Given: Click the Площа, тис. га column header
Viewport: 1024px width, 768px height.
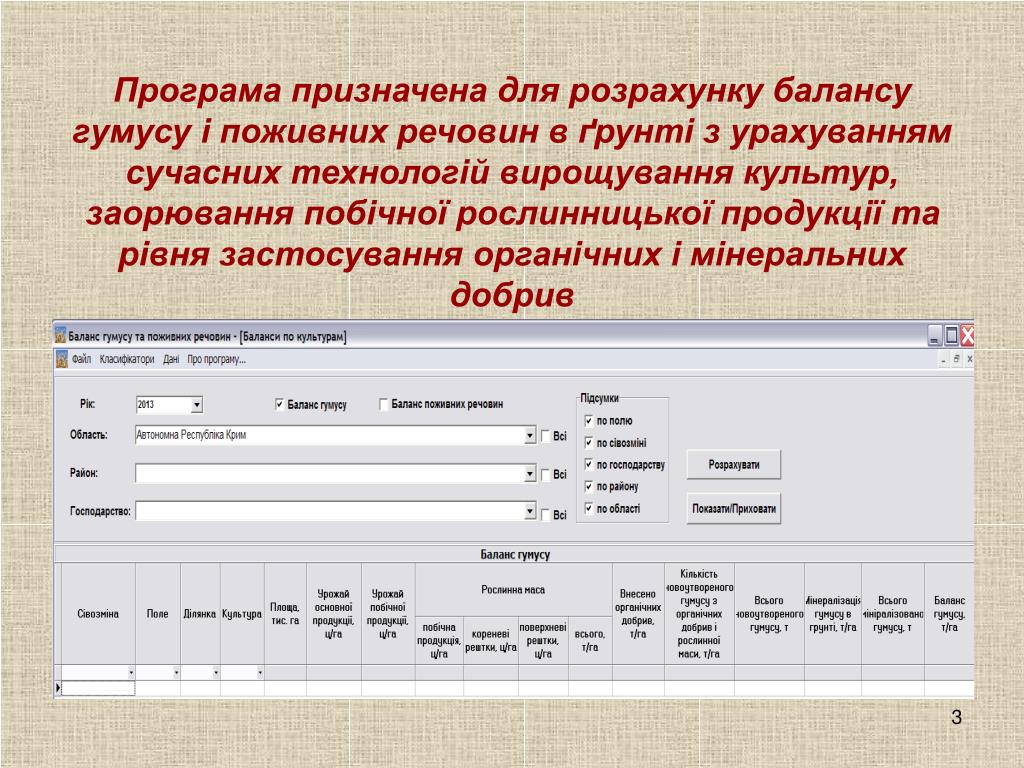Looking at the screenshot, I should (285, 614).
